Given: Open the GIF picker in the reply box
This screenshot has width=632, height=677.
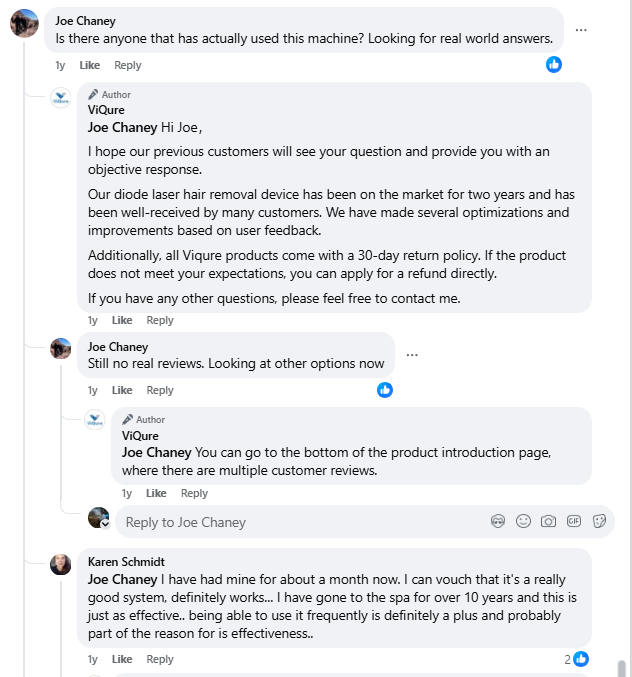Looking at the screenshot, I should (x=574, y=521).
